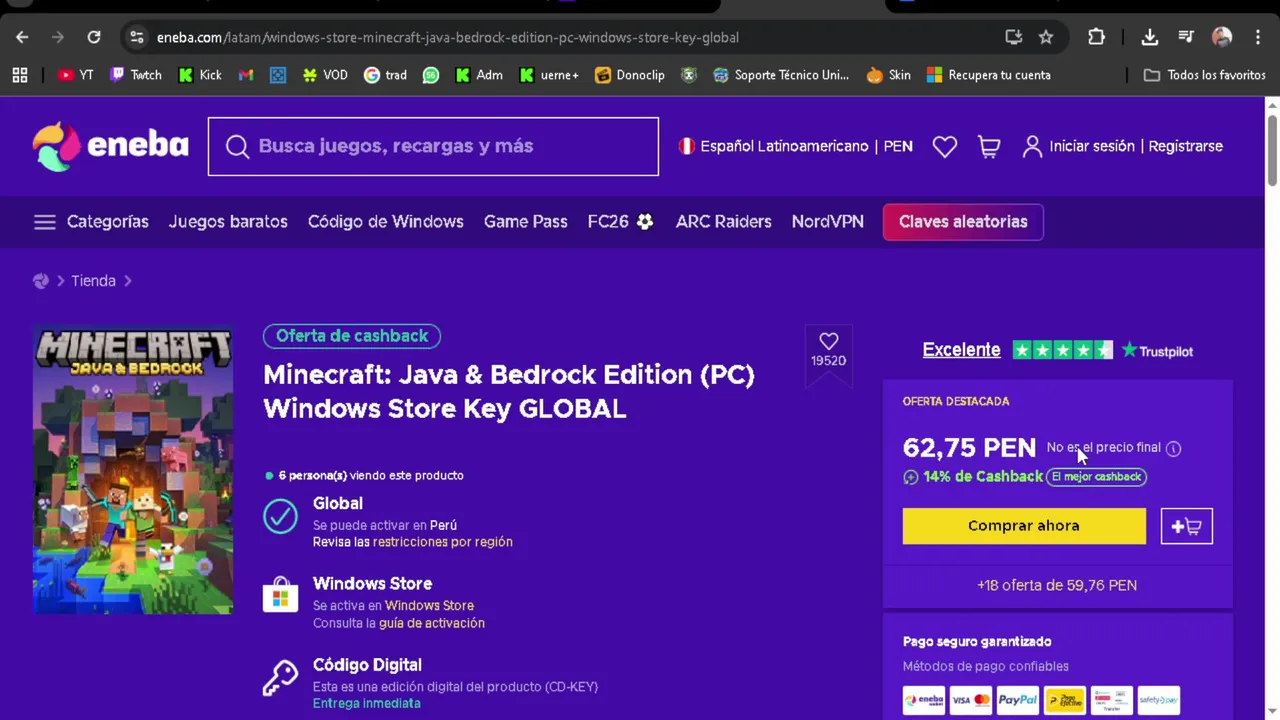The height and width of the screenshot is (720, 1280).
Task: Click the 14% de Cashback text
Action: point(983,477)
